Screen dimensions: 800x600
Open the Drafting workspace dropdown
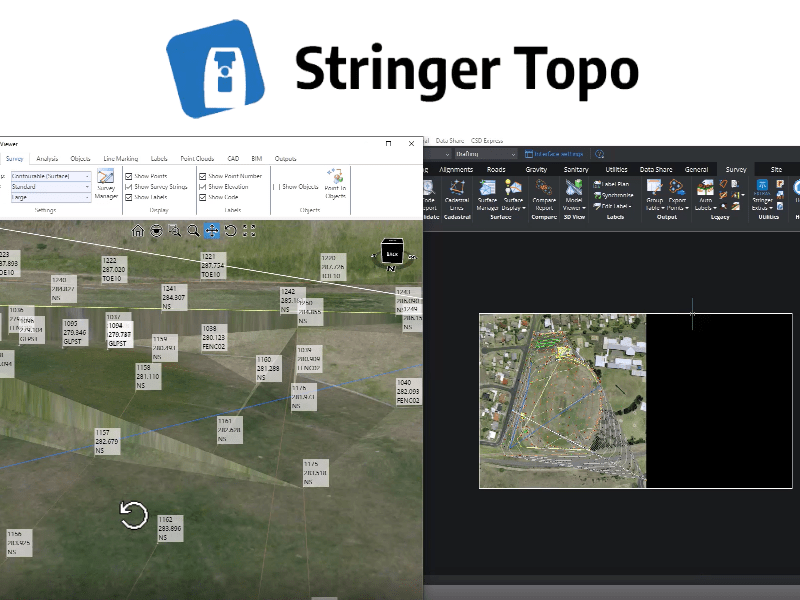(x=486, y=154)
